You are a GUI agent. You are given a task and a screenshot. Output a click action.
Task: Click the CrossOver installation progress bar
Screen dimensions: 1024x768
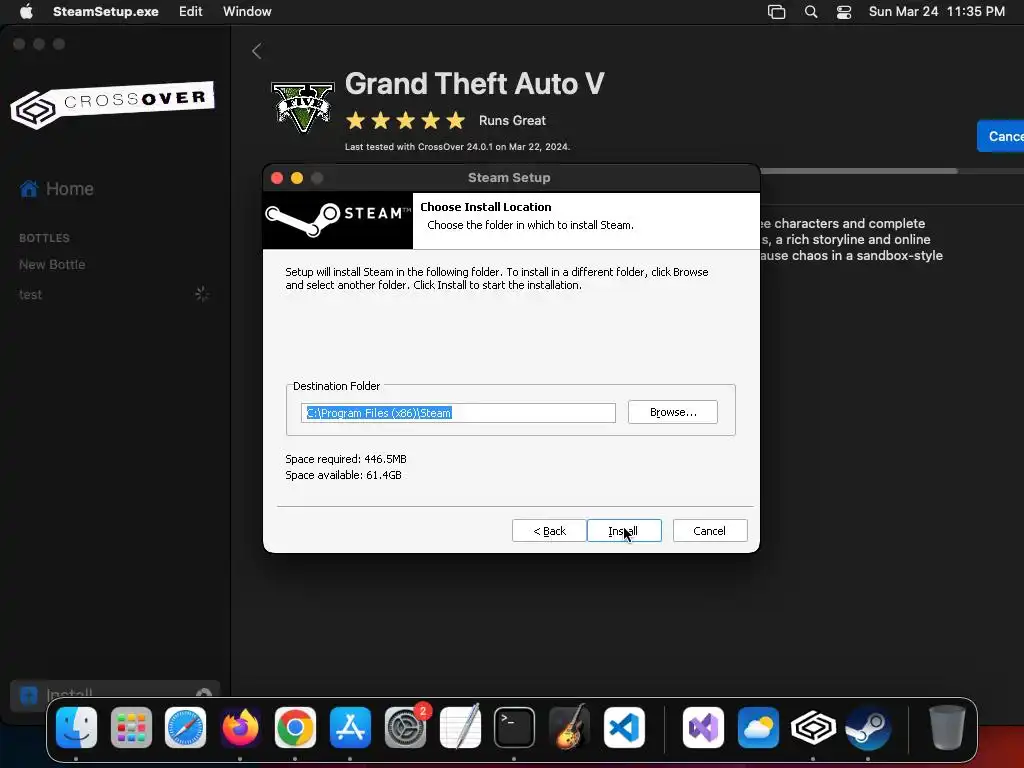892,171
